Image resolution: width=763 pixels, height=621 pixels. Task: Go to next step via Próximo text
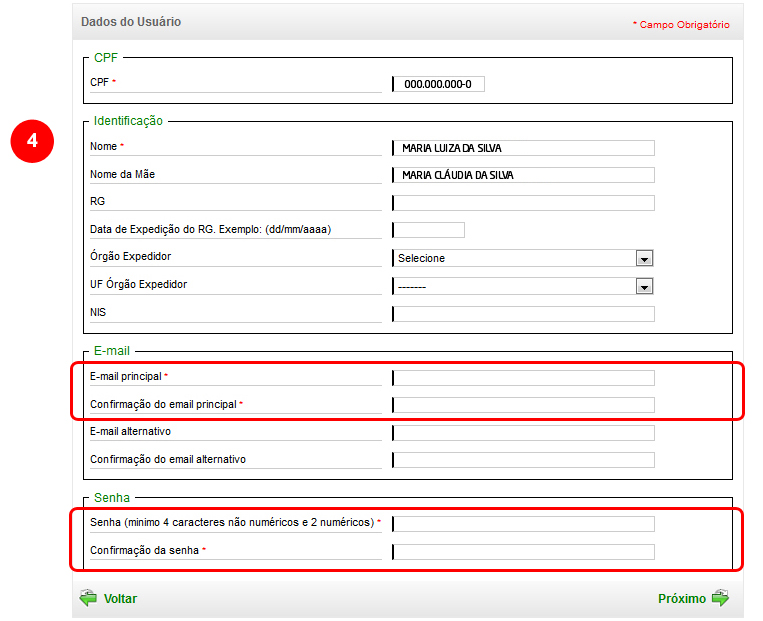[x=681, y=599]
